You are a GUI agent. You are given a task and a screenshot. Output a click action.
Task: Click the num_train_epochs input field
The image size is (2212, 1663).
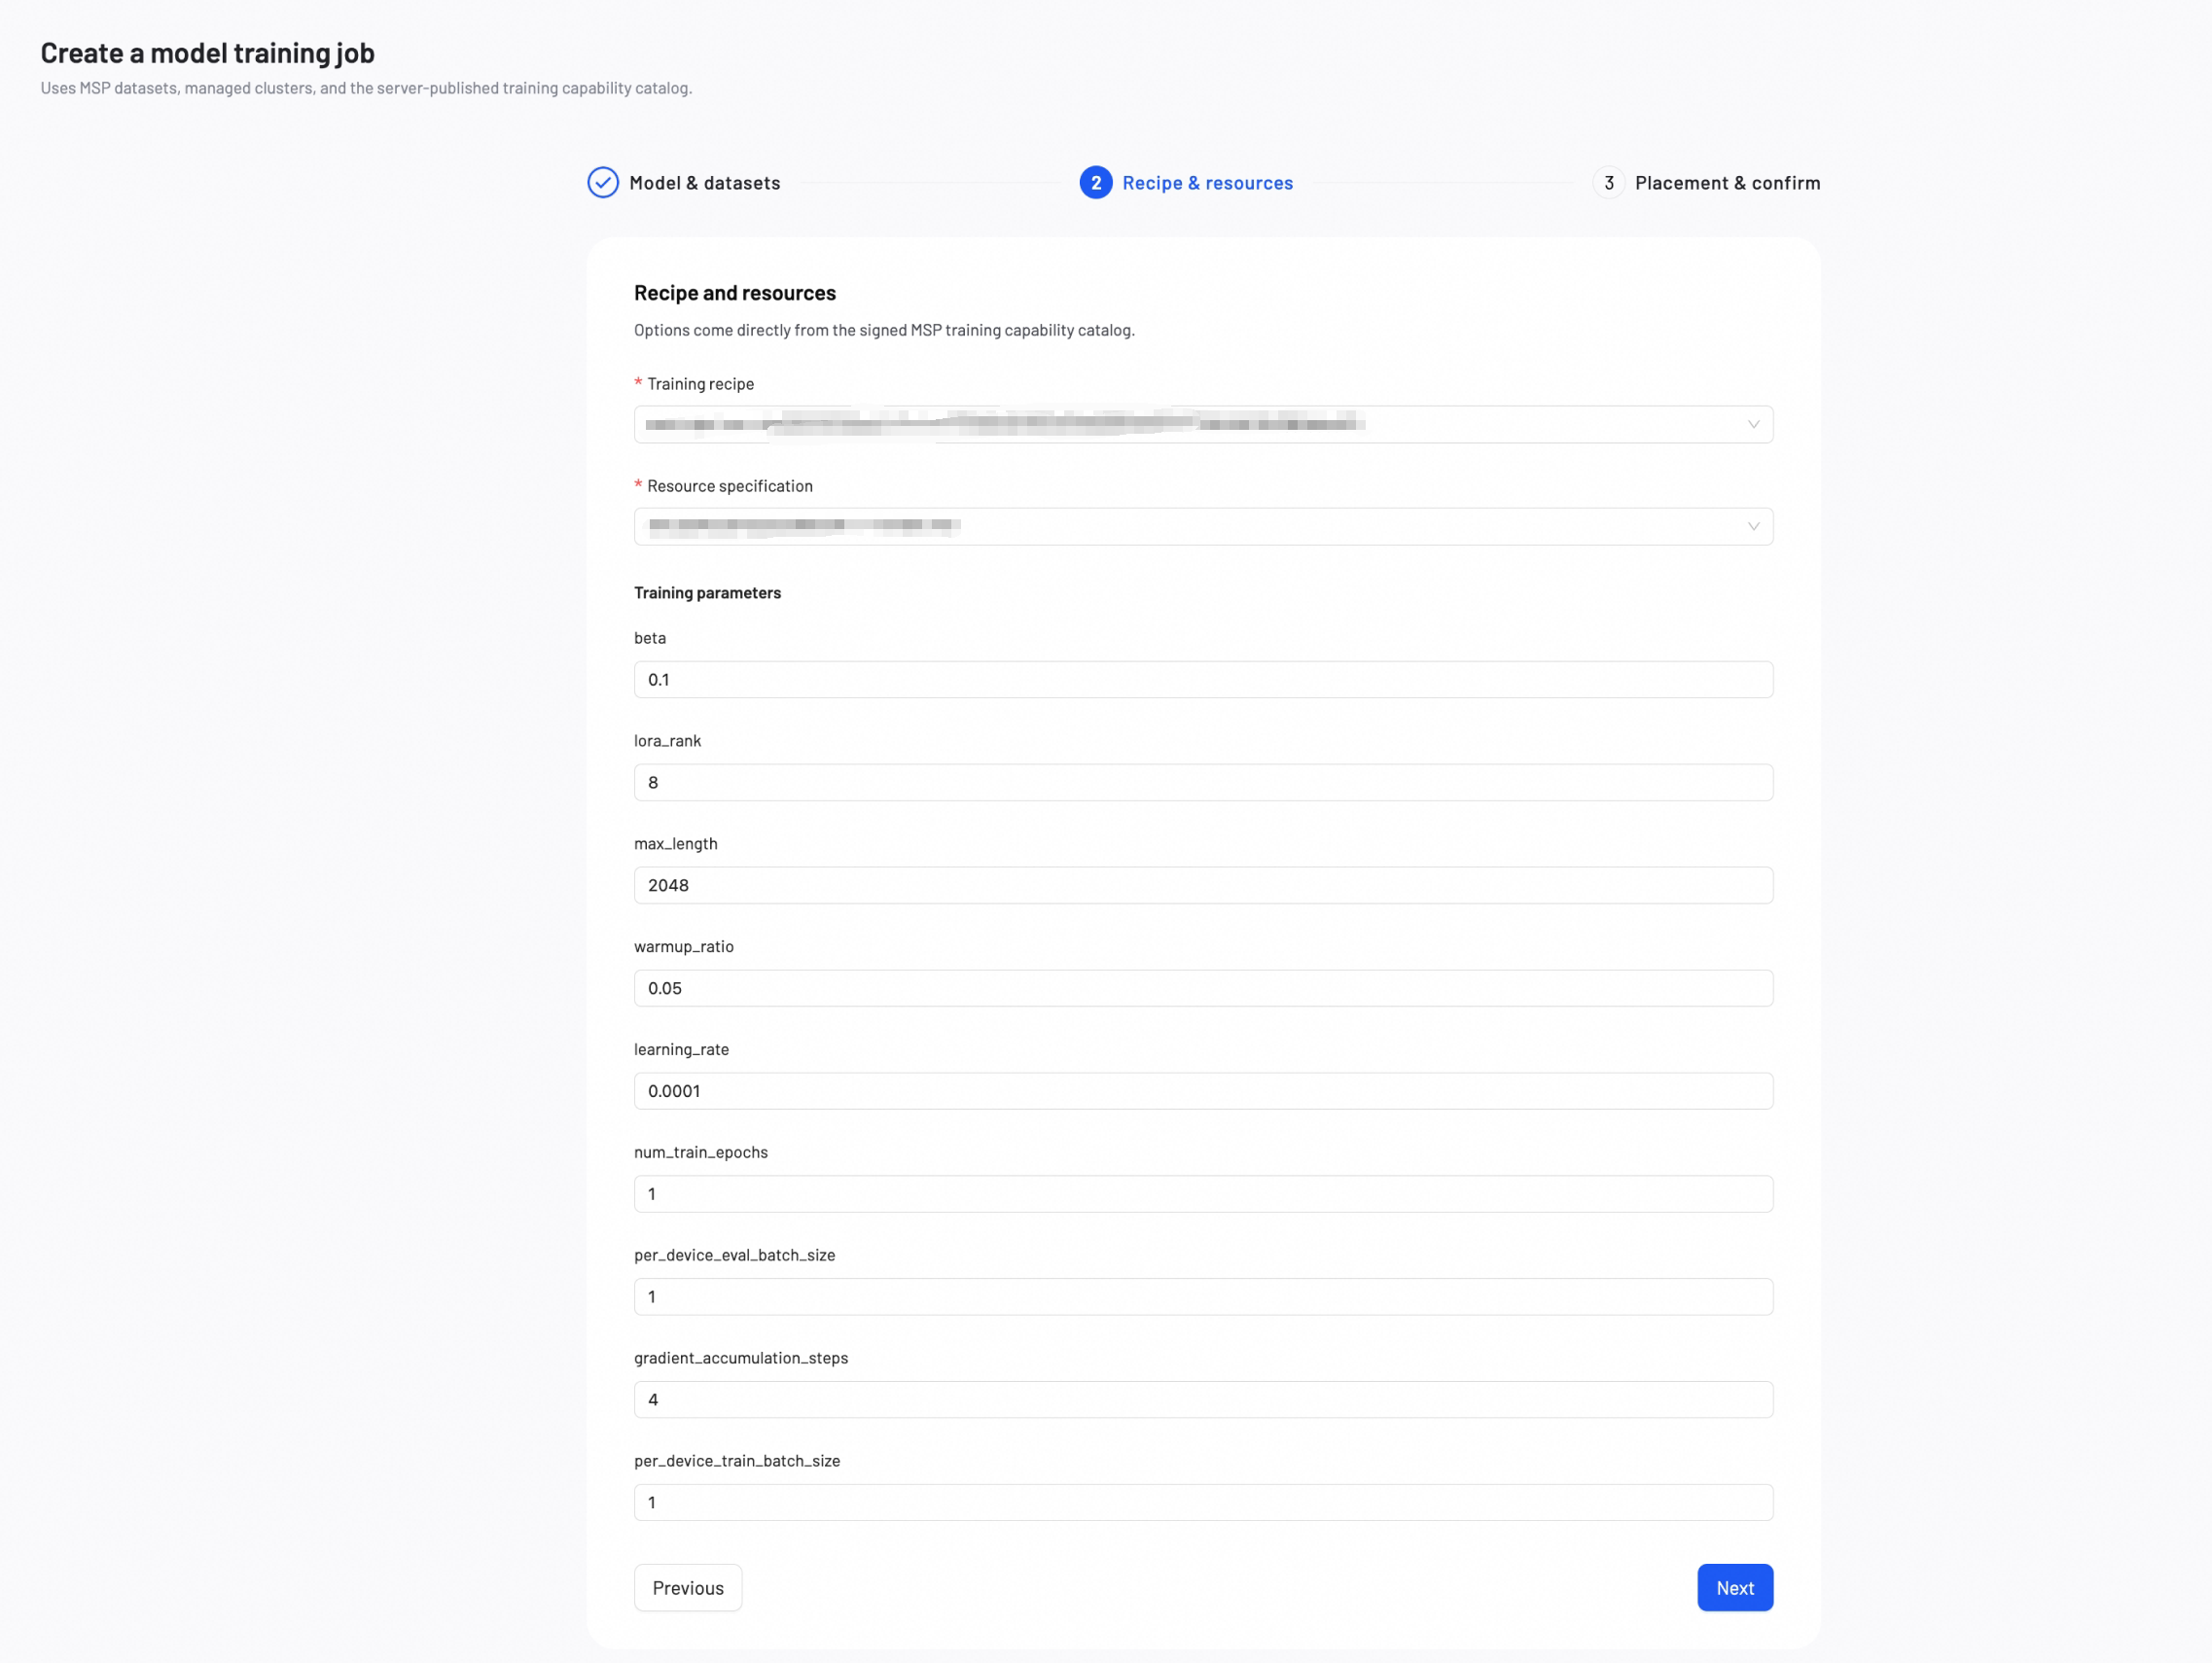coord(1203,1194)
